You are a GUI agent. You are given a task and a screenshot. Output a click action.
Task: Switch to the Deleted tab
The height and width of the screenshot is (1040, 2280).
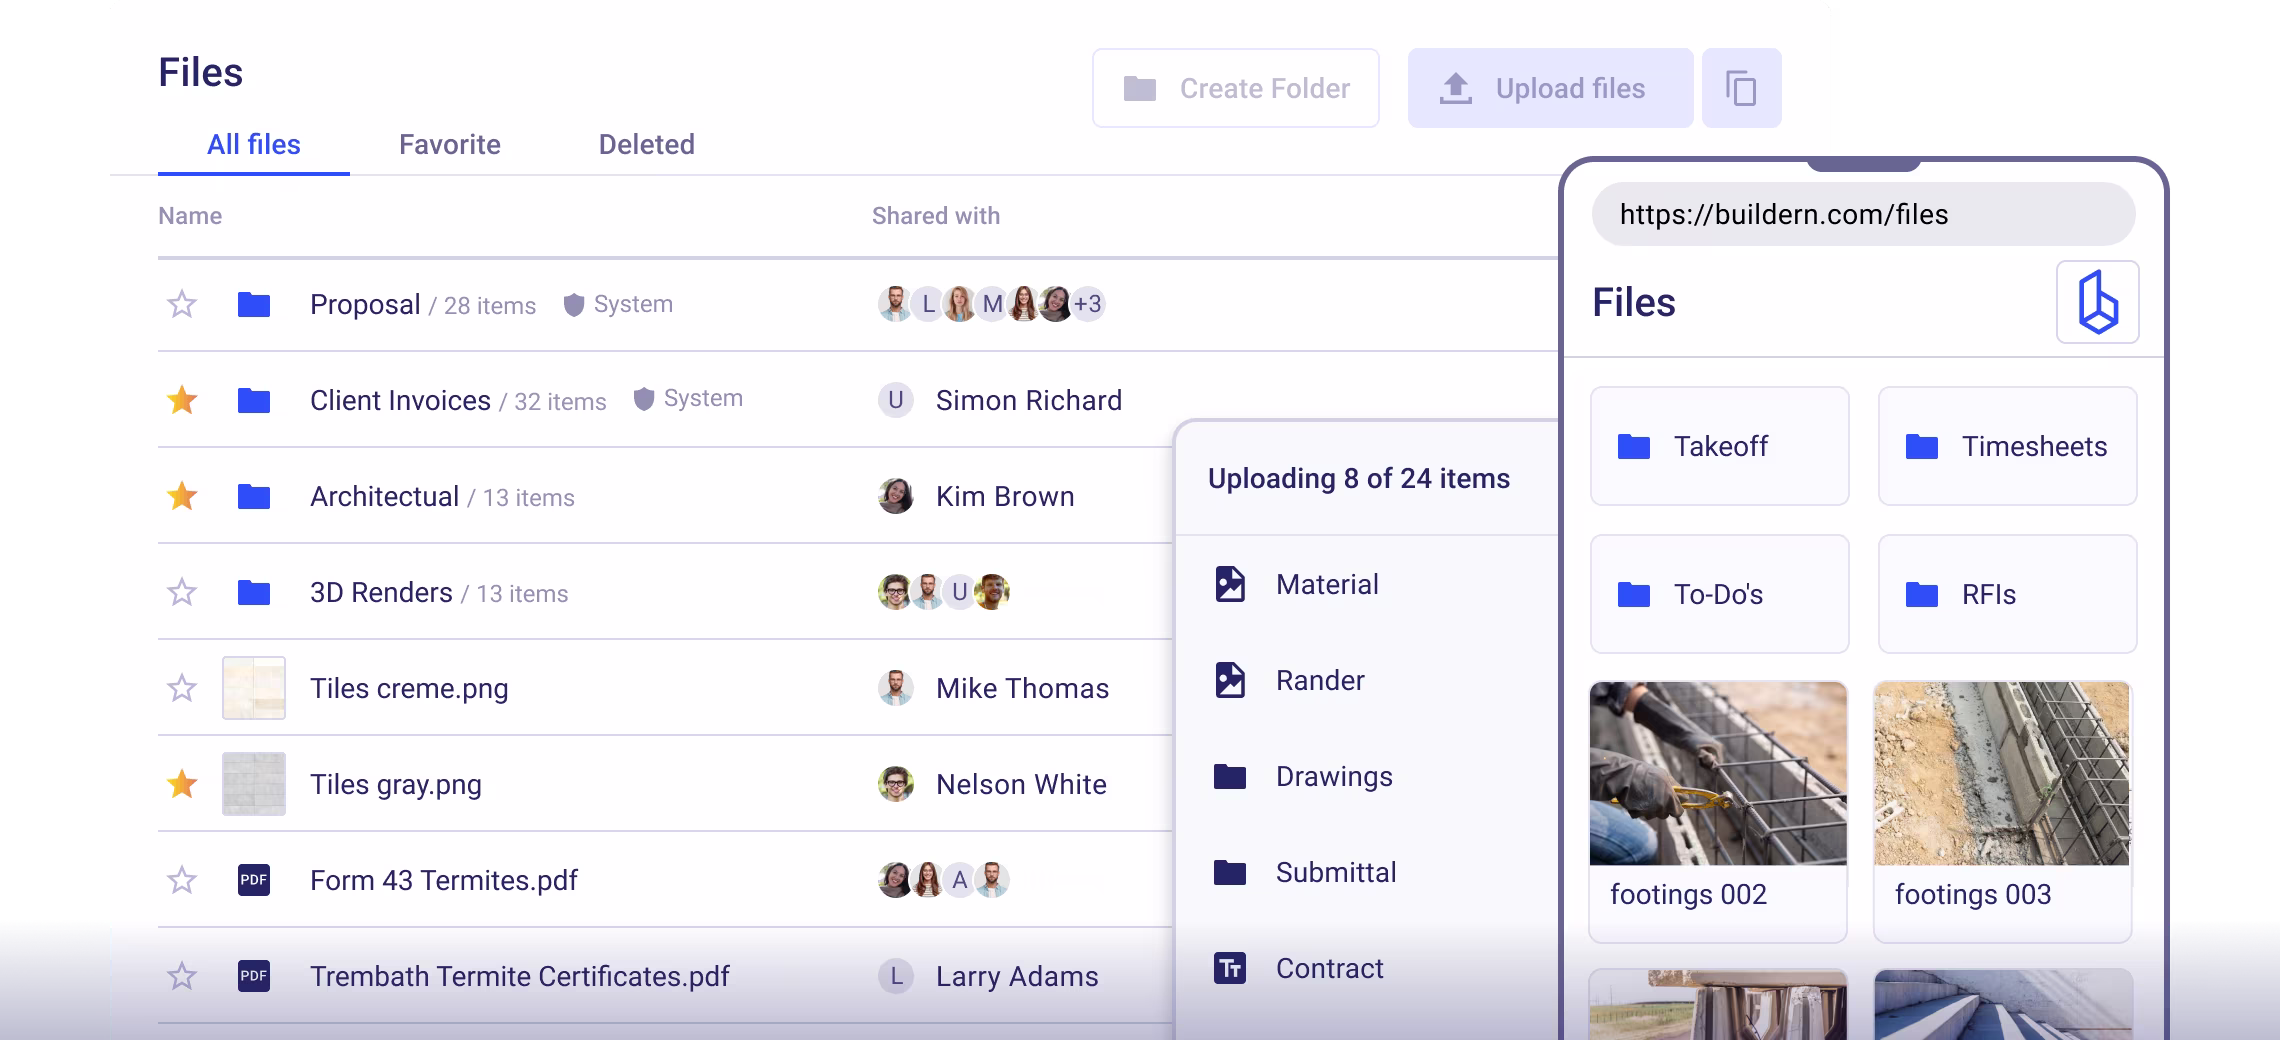[x=647, y=145]
